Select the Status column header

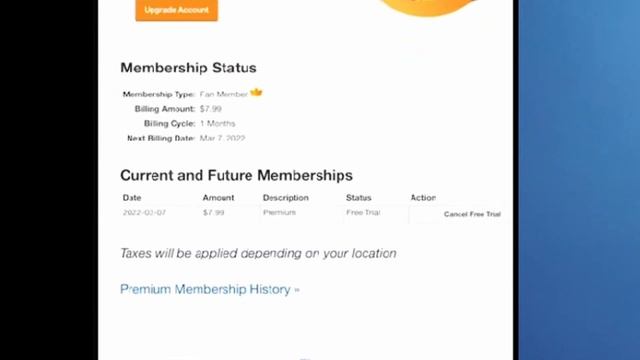tap(359, 198)
